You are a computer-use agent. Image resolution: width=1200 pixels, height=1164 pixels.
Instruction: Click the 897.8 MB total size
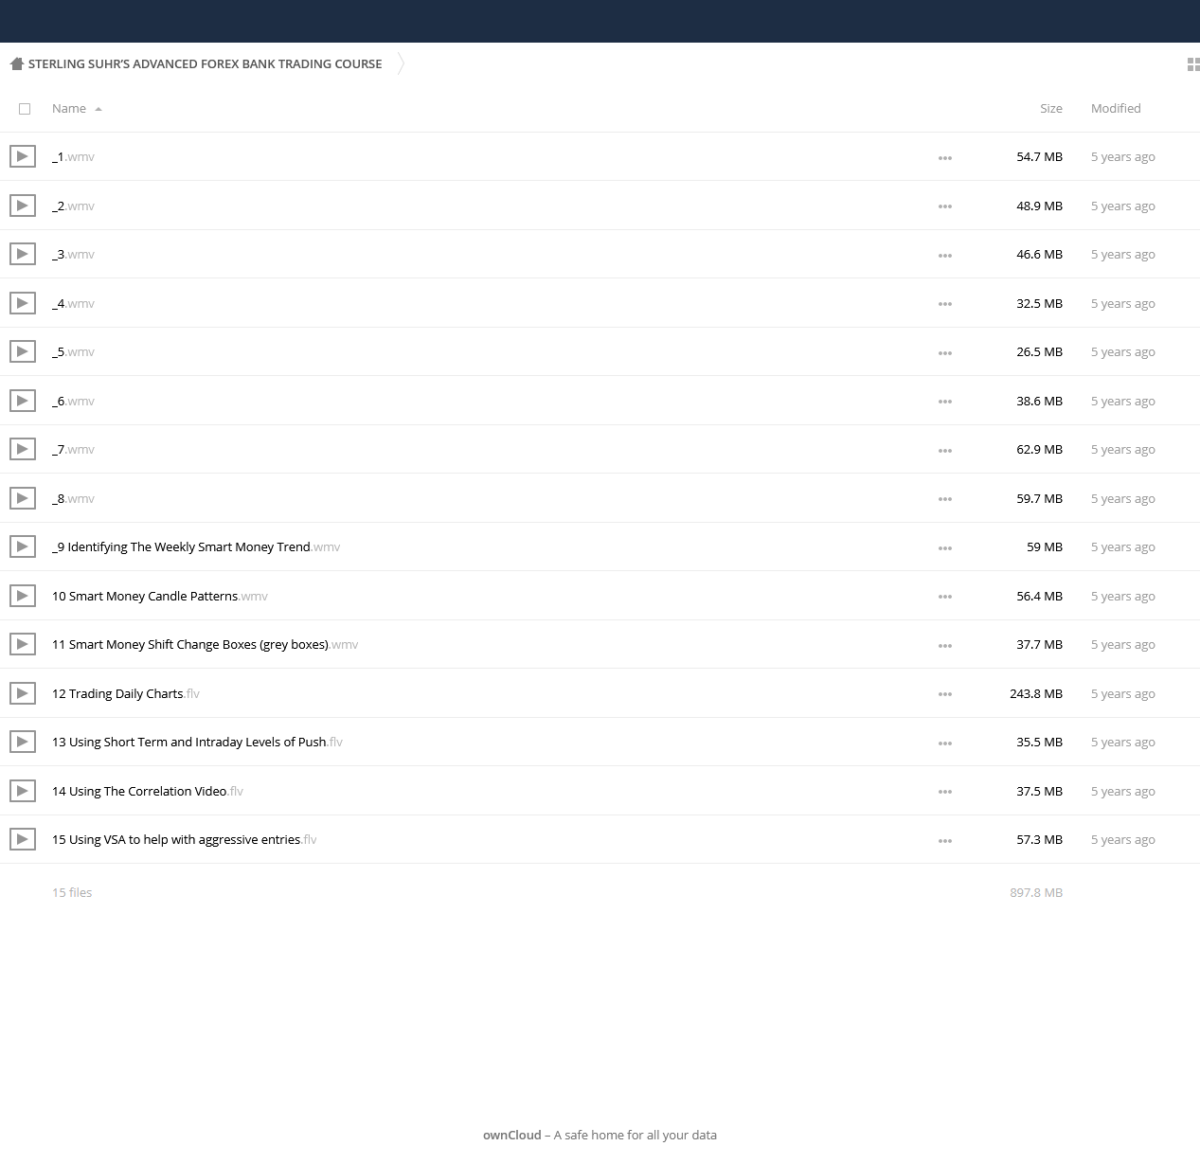(1036, 892)
